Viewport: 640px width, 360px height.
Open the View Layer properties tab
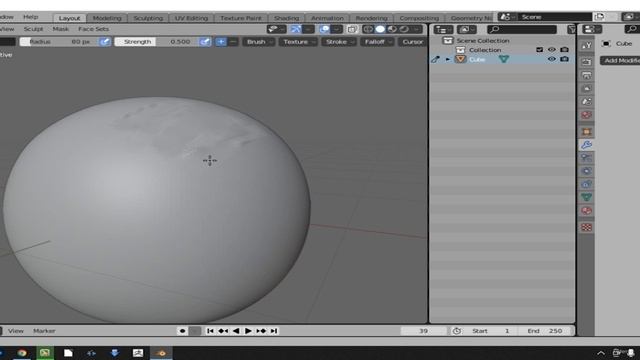(587, 88)
